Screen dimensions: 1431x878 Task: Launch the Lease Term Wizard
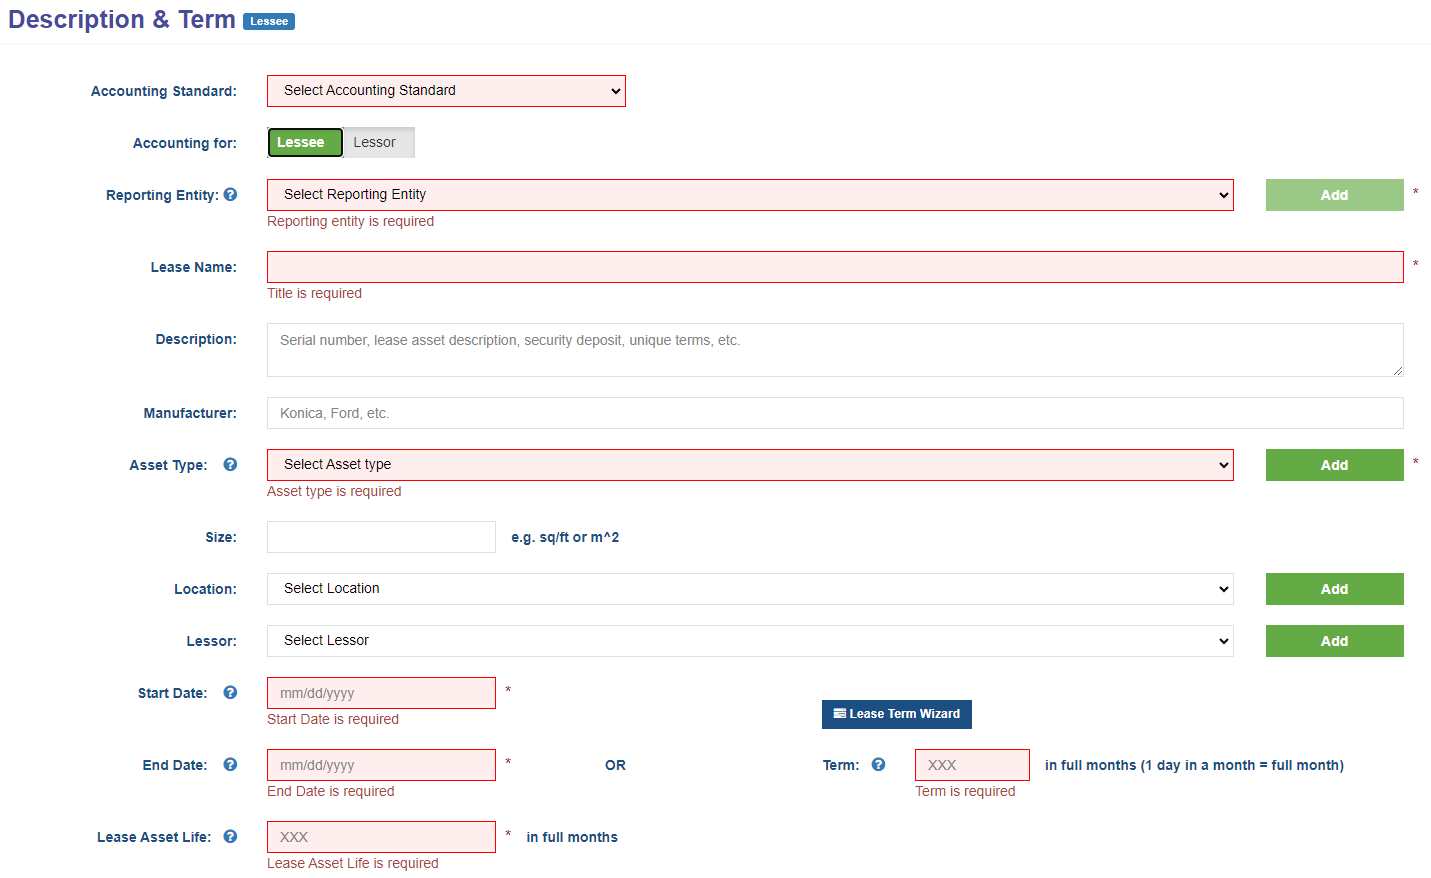[x=897, y=714]
